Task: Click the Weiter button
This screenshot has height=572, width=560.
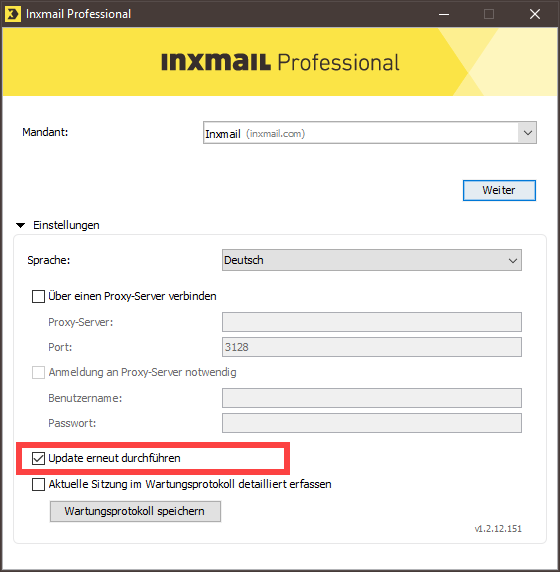Action: [x=499, y=190]
